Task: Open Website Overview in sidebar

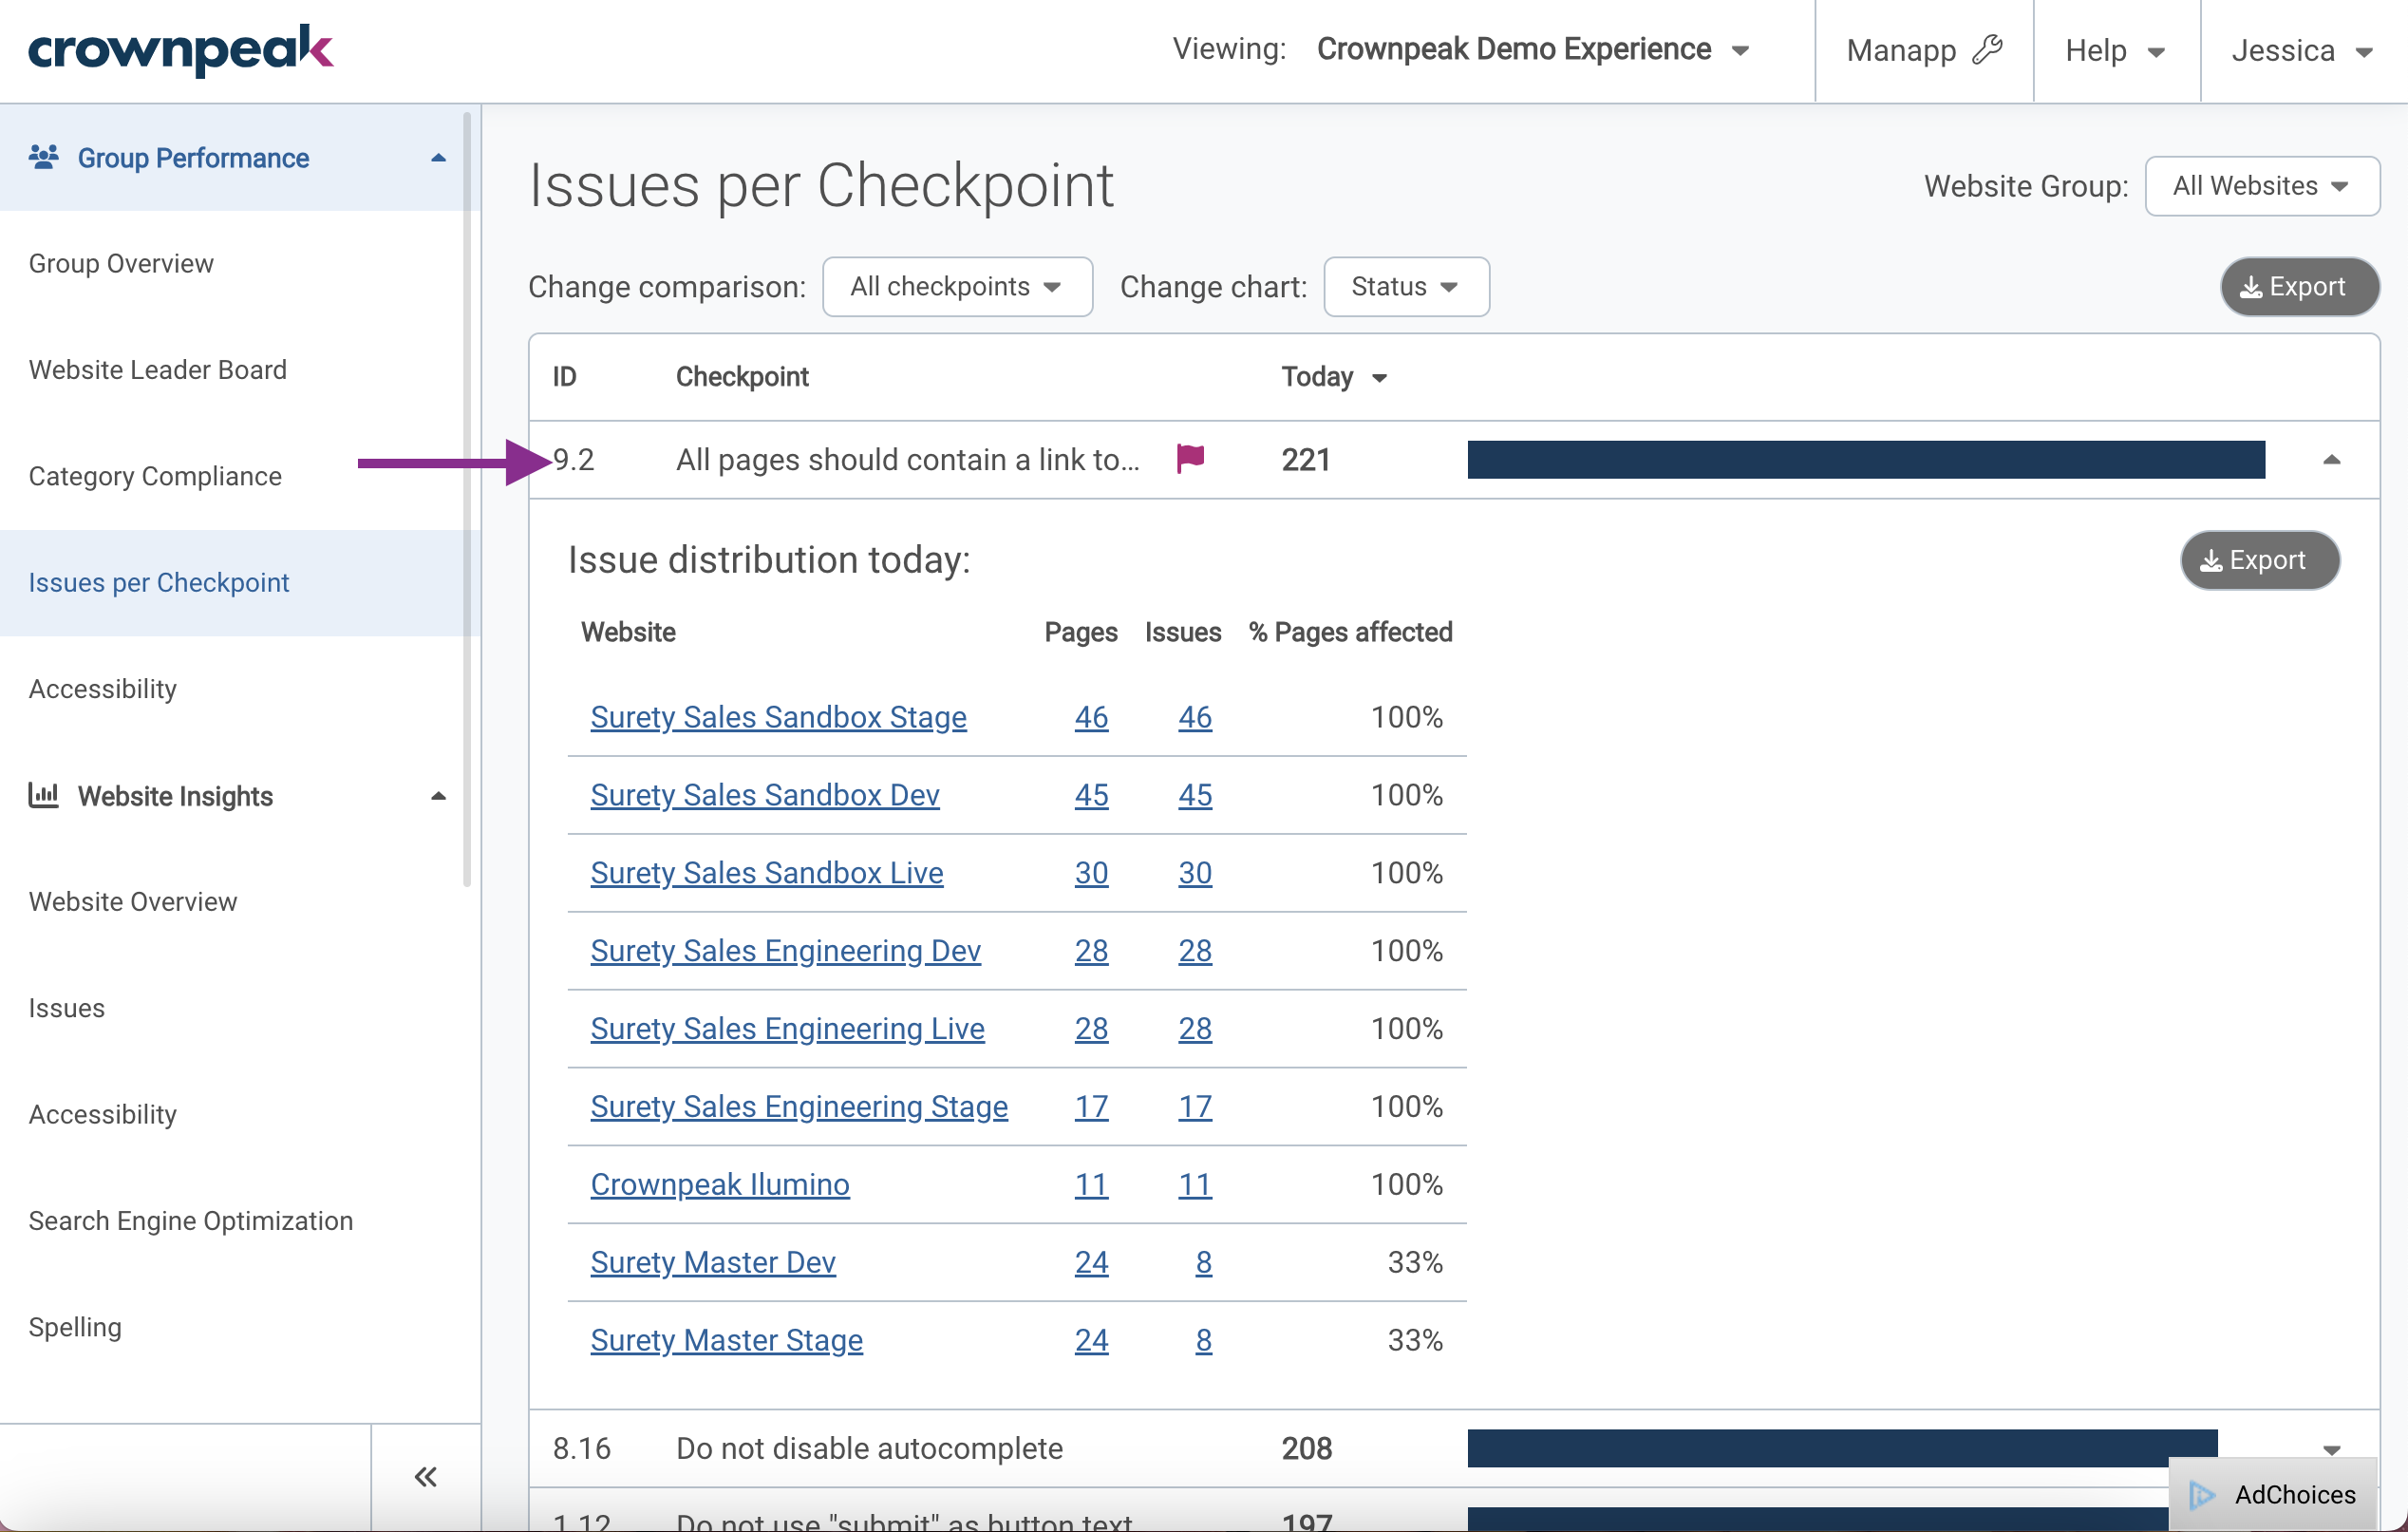Action: (133, 902)
